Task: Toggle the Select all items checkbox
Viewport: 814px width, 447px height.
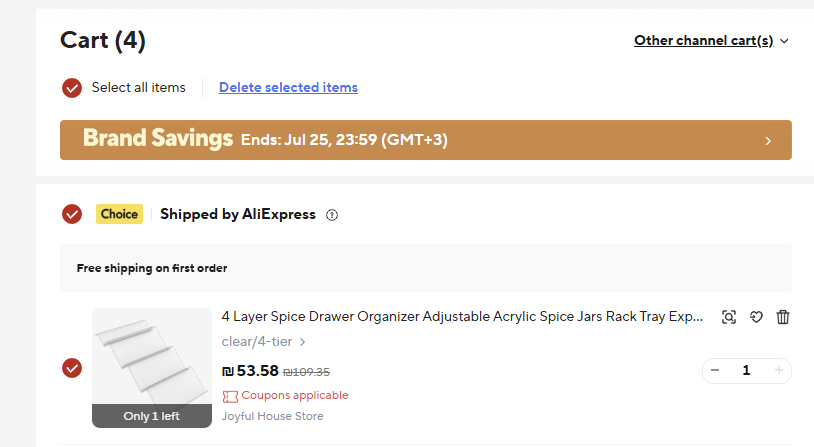Action: (72, 88)
